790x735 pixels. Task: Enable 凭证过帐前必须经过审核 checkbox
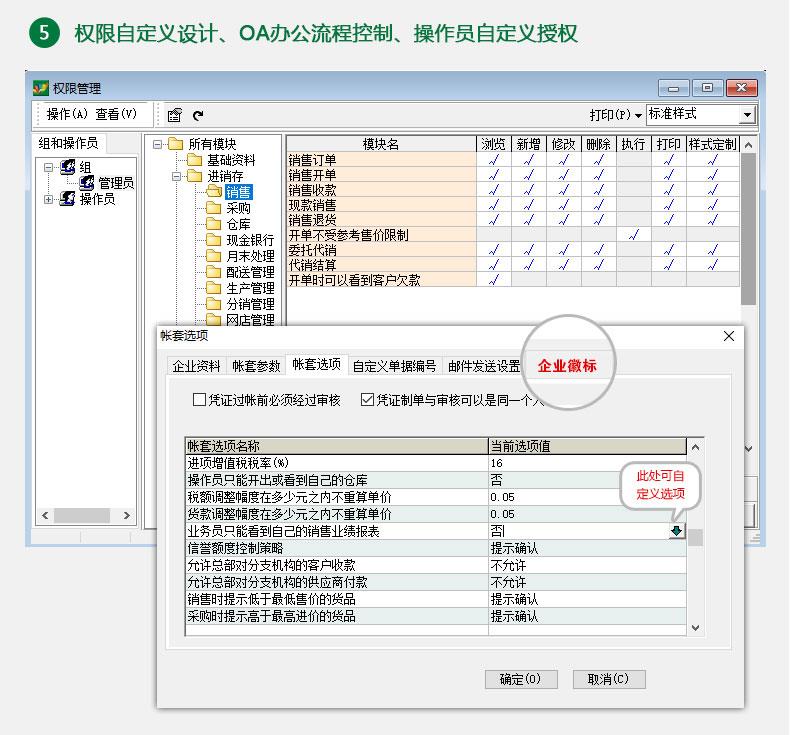(x=199, y=400)
